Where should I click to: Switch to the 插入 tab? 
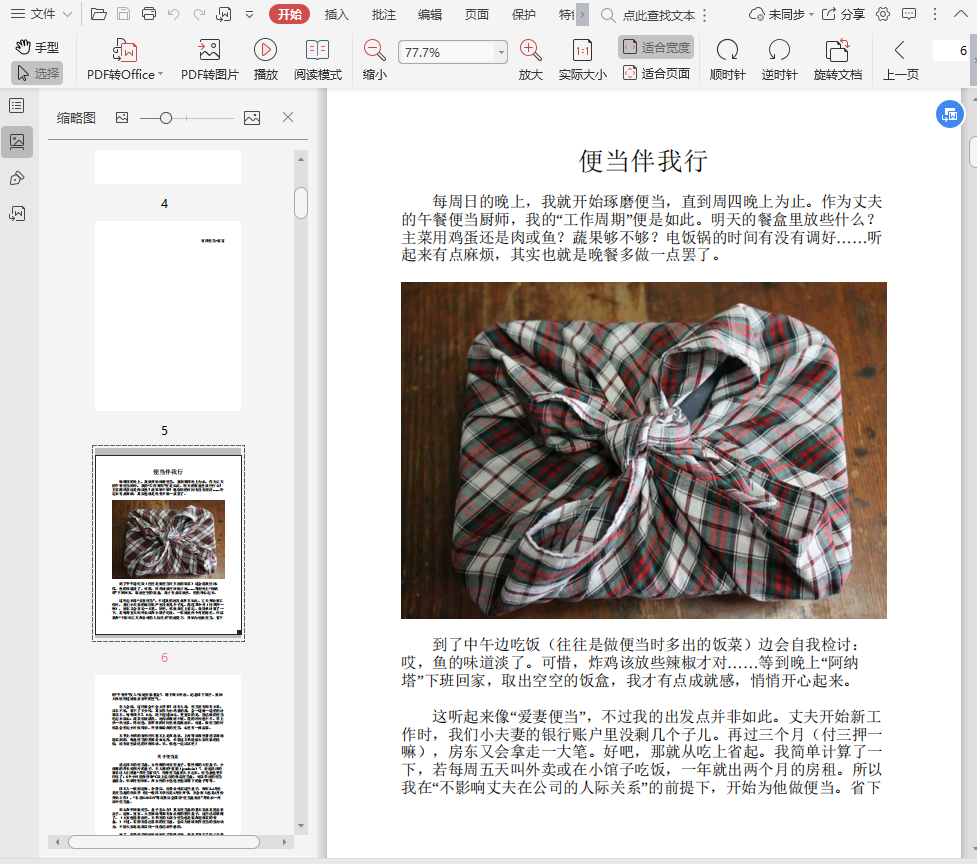[336, 14]
